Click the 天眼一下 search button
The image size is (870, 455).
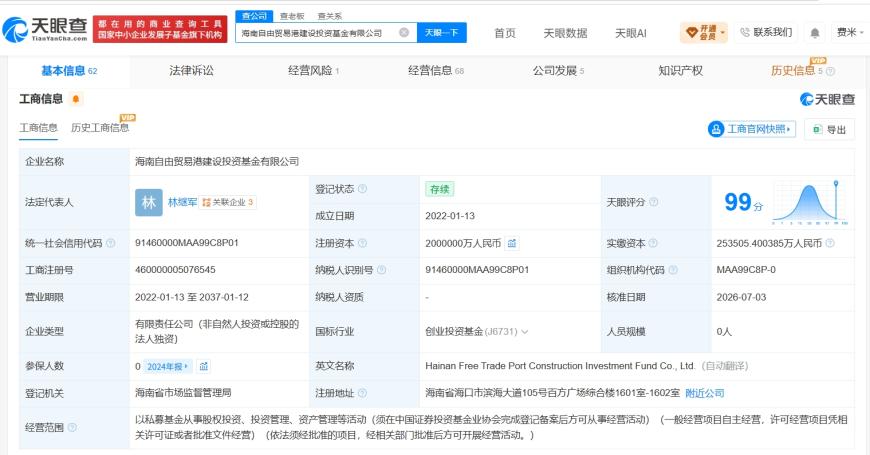(x=442, y=33)
